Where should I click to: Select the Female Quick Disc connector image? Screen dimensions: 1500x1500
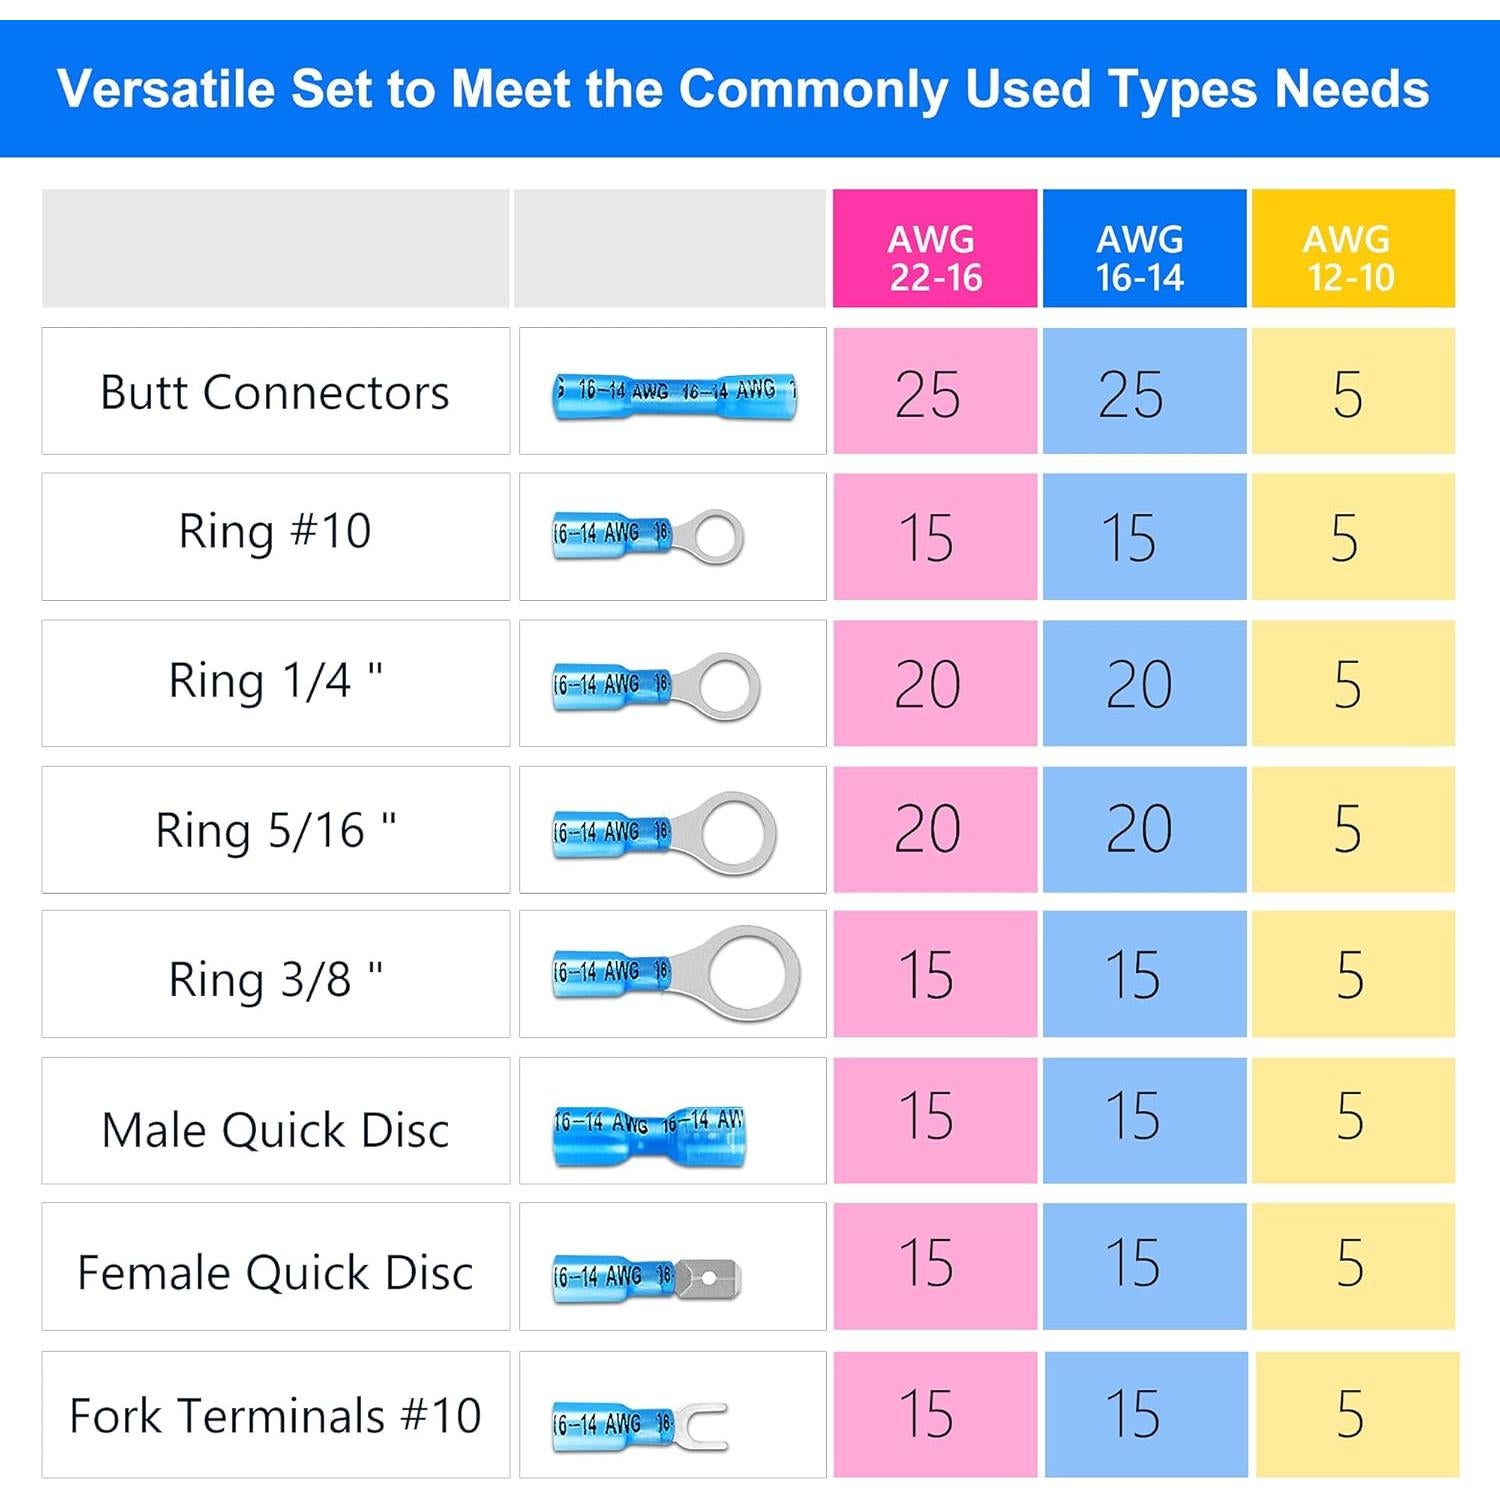coord(646,1278)
